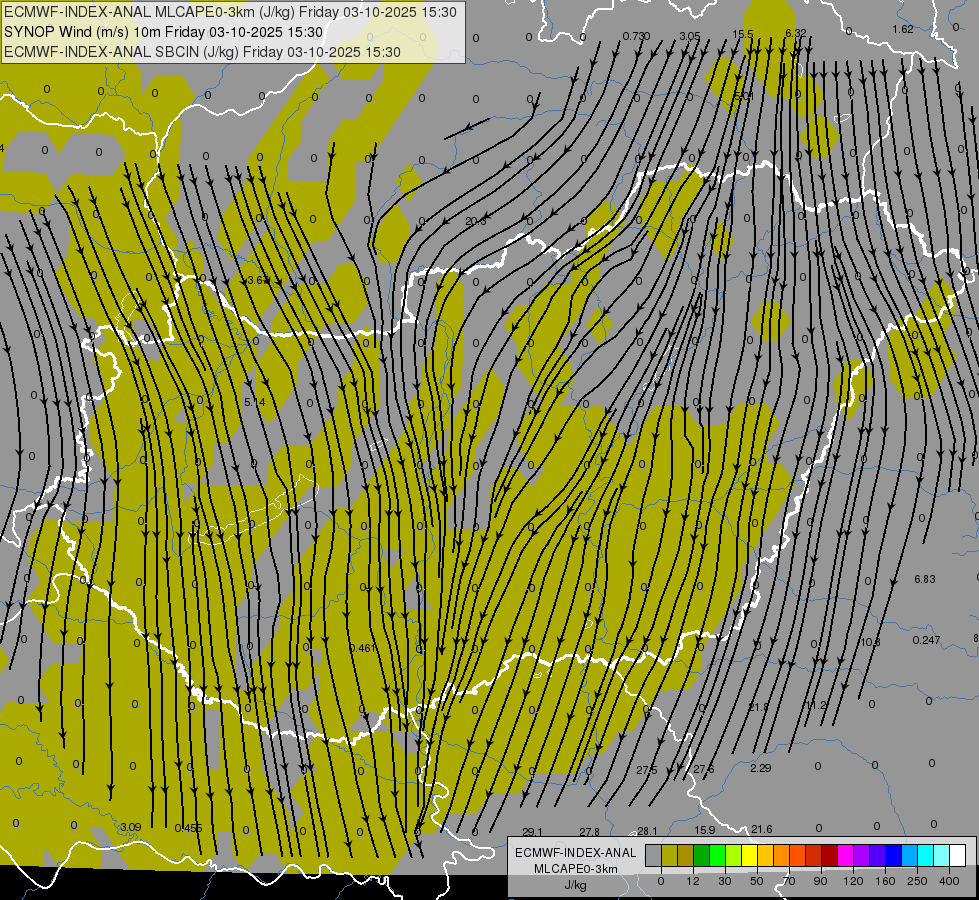Screen dimensions: 979x900
Task: Click the map value 0.455
Action: 188,828
